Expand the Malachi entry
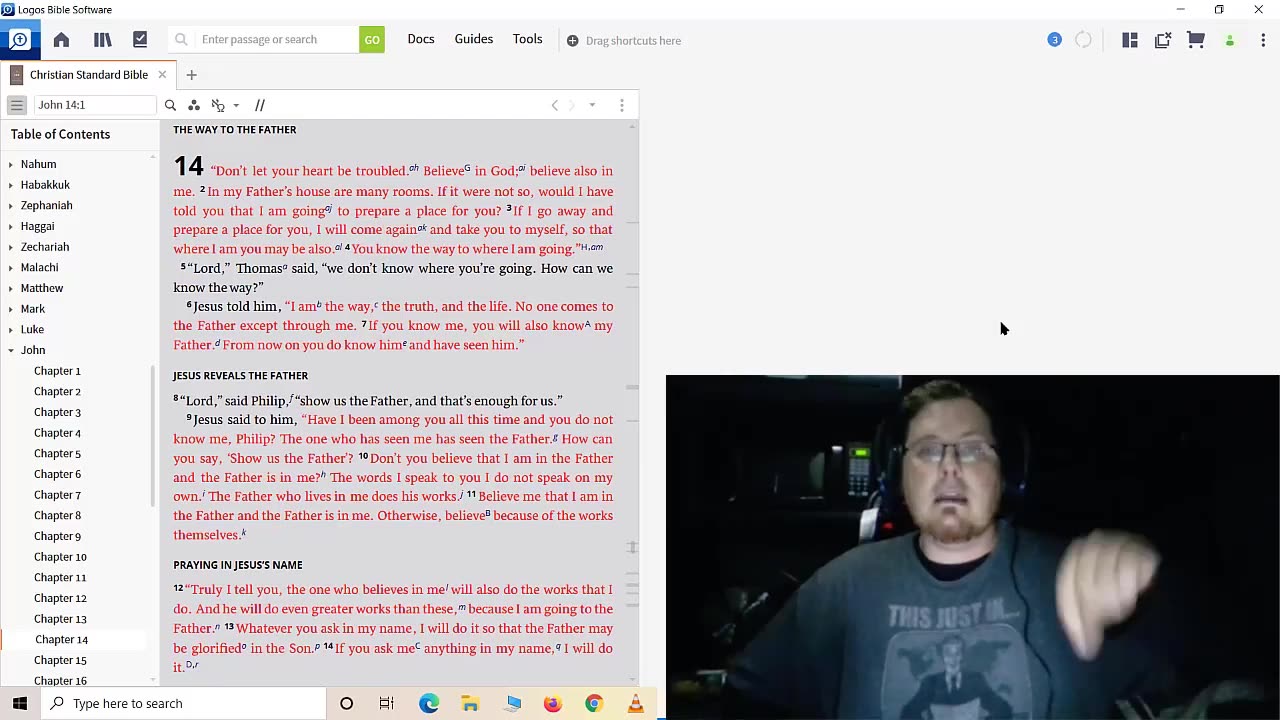The width and height of the screenshot is (1280, 720). (x=11, y=268)
